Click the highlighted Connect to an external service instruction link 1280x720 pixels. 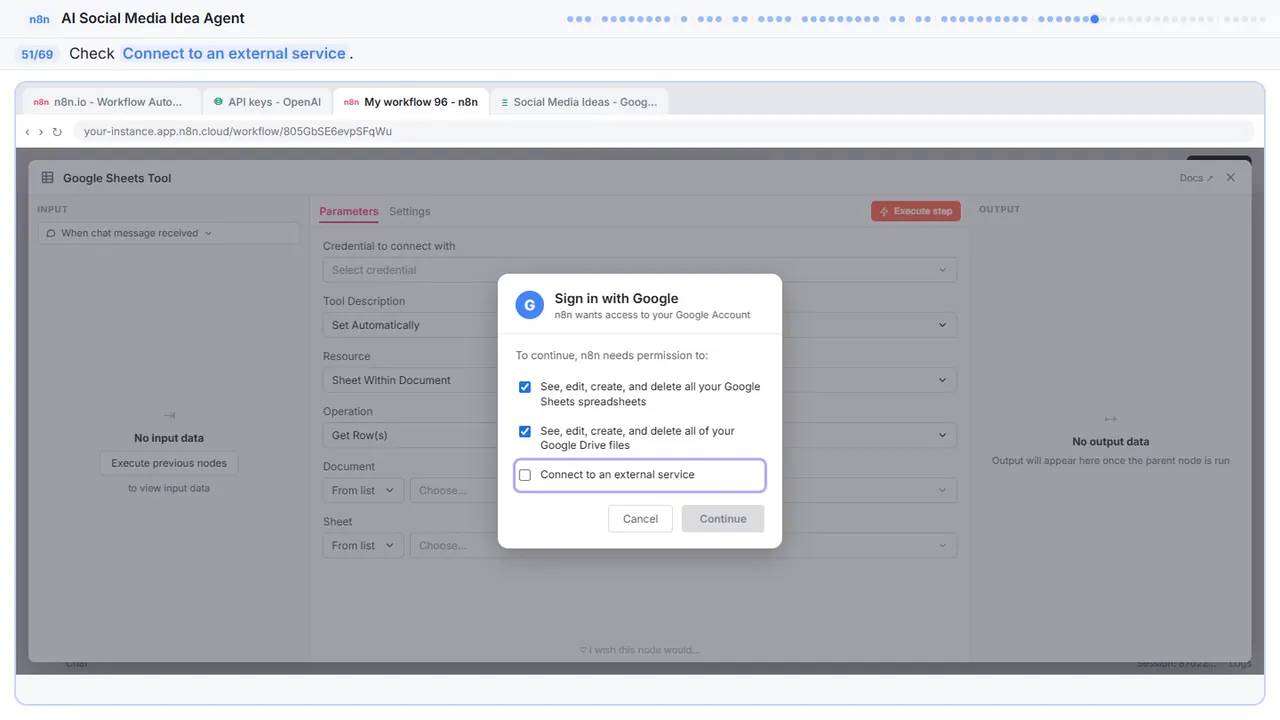coord(234,54)
